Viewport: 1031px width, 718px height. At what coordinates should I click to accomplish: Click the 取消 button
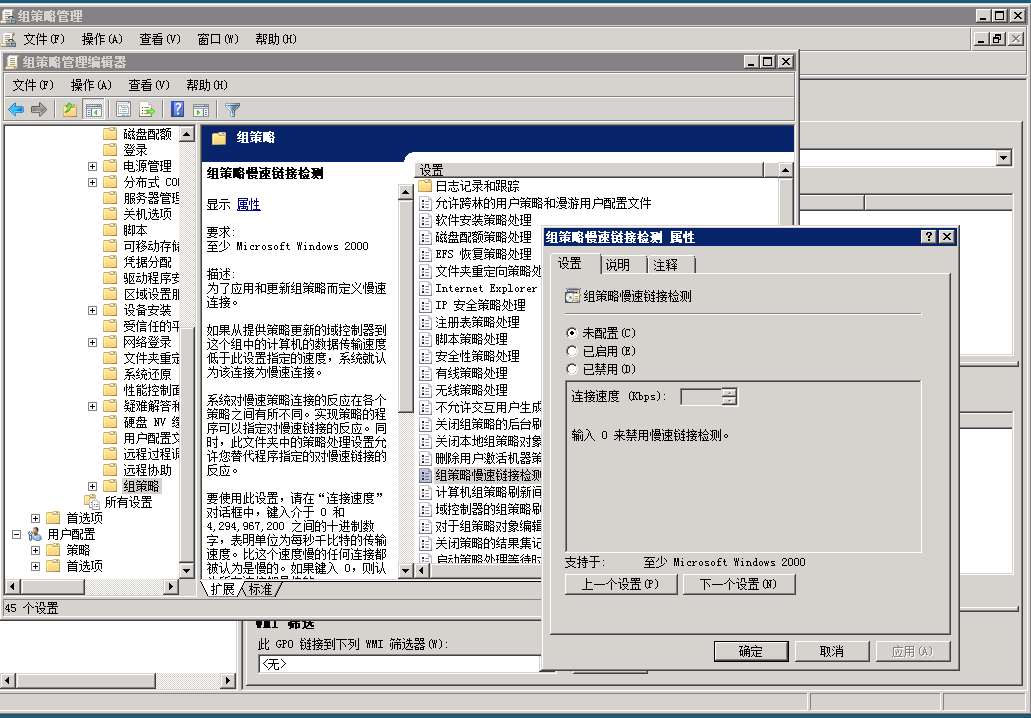[832, 651]
